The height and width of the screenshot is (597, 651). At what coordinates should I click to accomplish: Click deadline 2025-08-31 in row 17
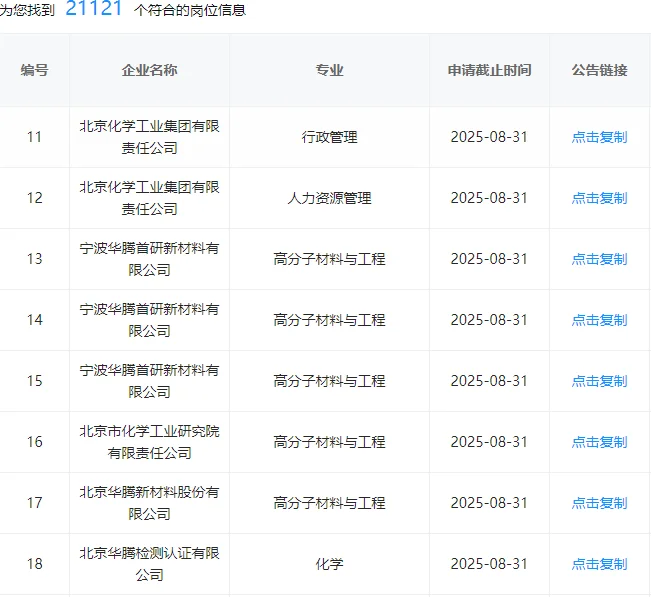(x=489, y=503)
